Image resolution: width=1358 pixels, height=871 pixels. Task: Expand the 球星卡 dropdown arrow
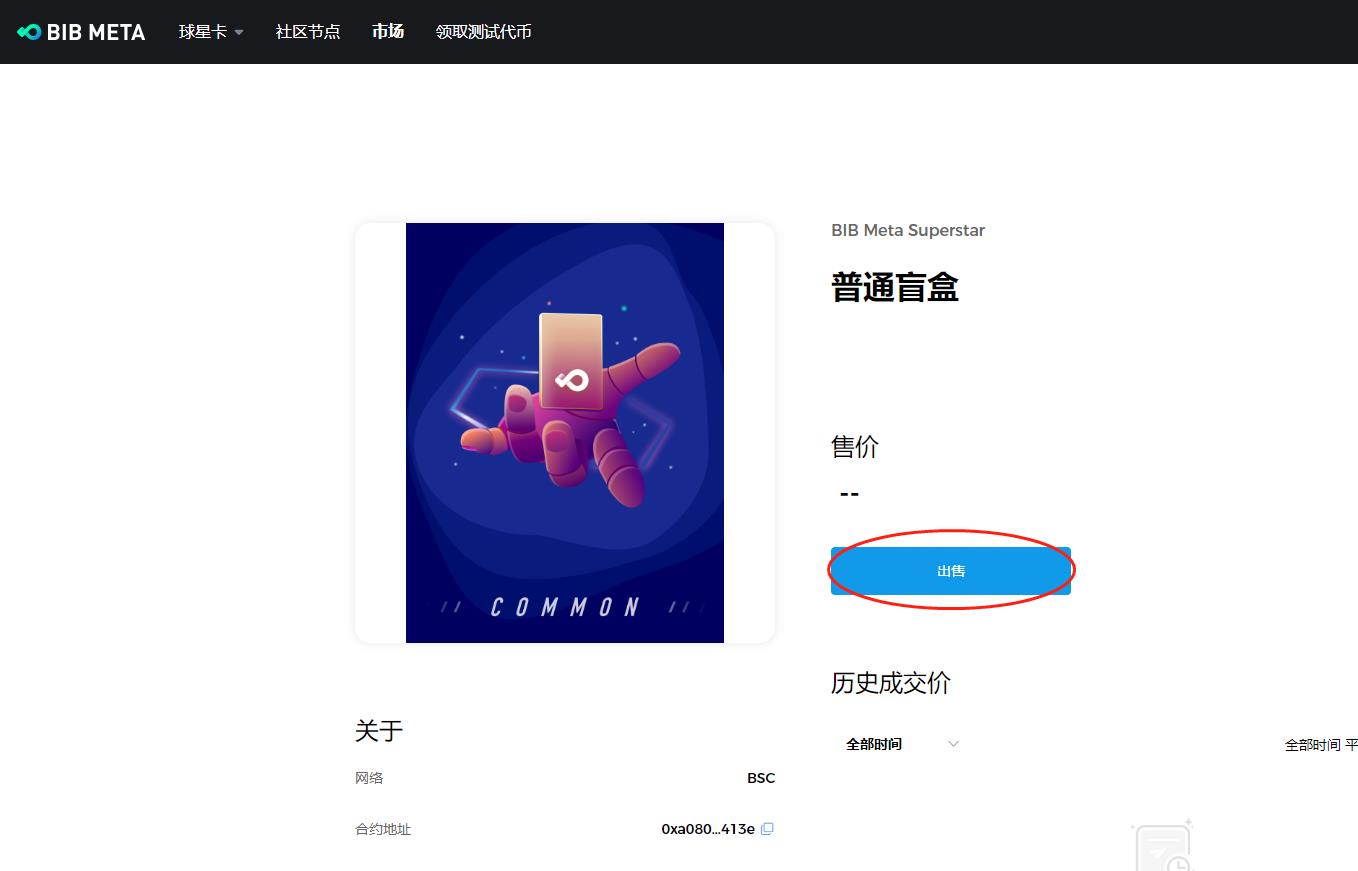pyautogui.click(x=239, y=32)
